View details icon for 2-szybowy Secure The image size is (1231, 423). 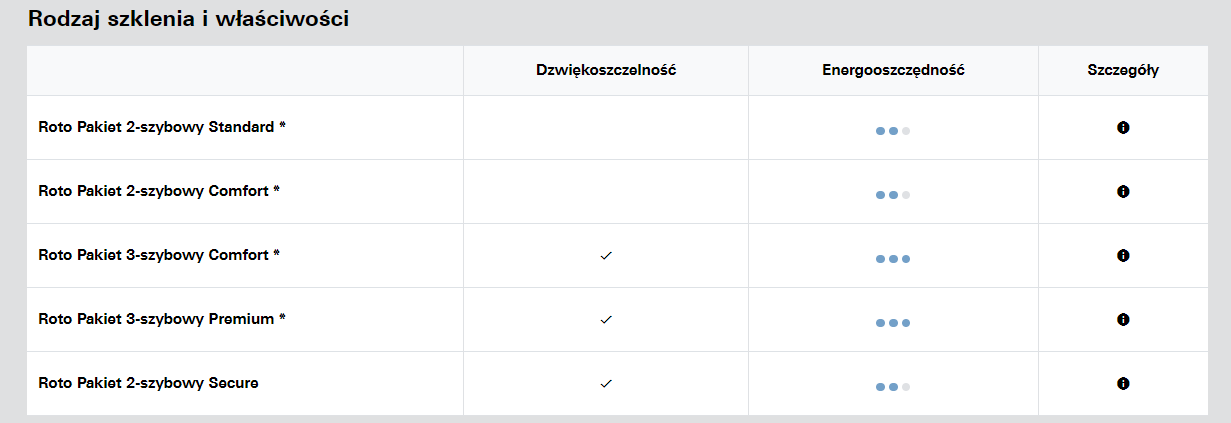point(1123,383)
